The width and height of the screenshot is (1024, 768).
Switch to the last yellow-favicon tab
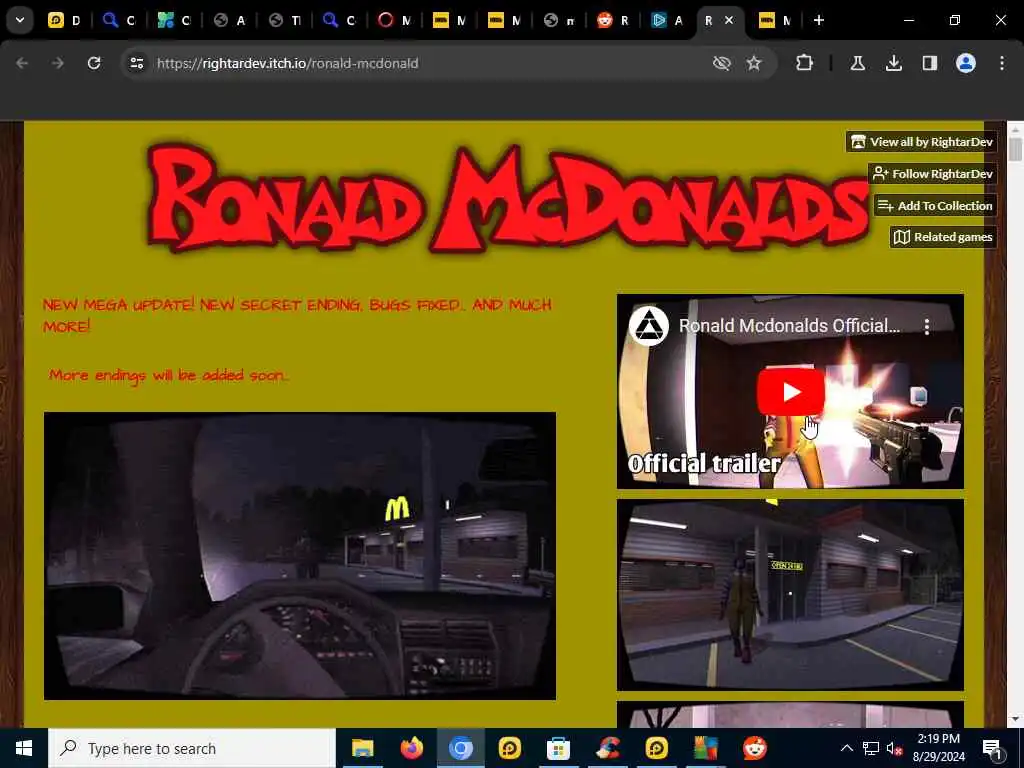point(775,20)
